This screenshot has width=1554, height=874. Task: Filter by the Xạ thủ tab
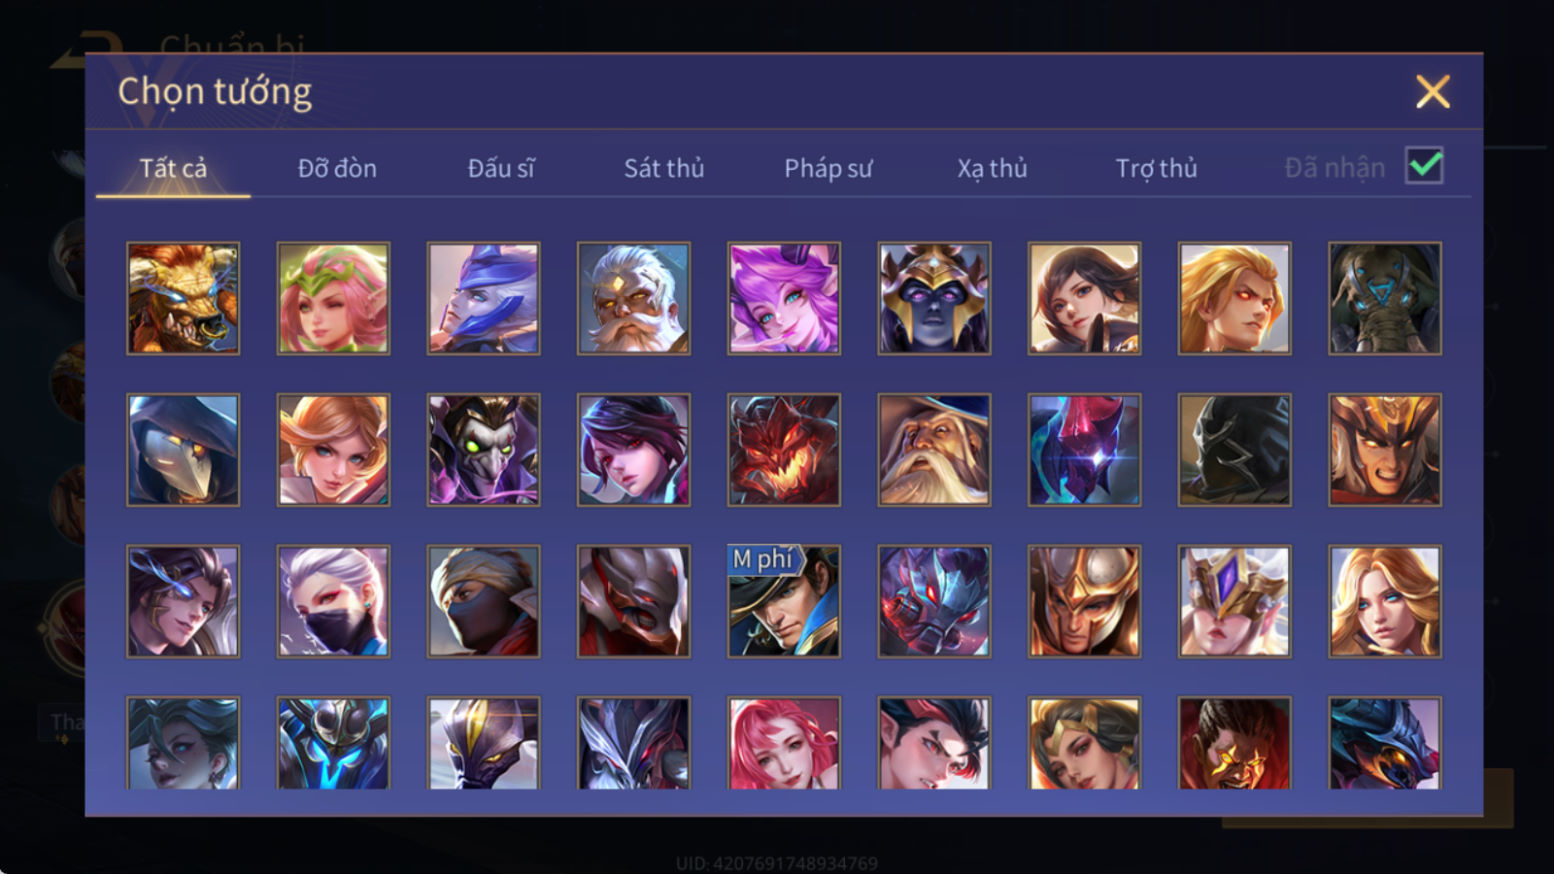click(992, 168)
